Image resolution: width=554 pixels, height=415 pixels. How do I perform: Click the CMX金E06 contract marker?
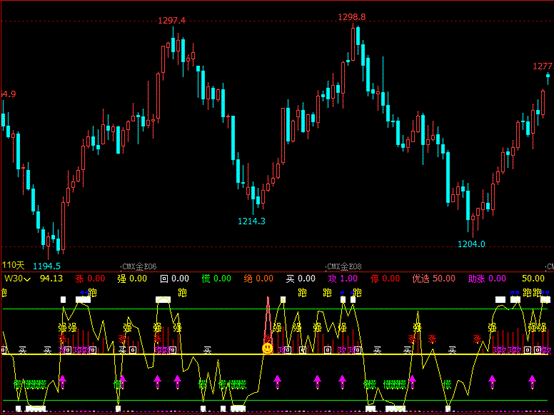click(x=139, y=266)
